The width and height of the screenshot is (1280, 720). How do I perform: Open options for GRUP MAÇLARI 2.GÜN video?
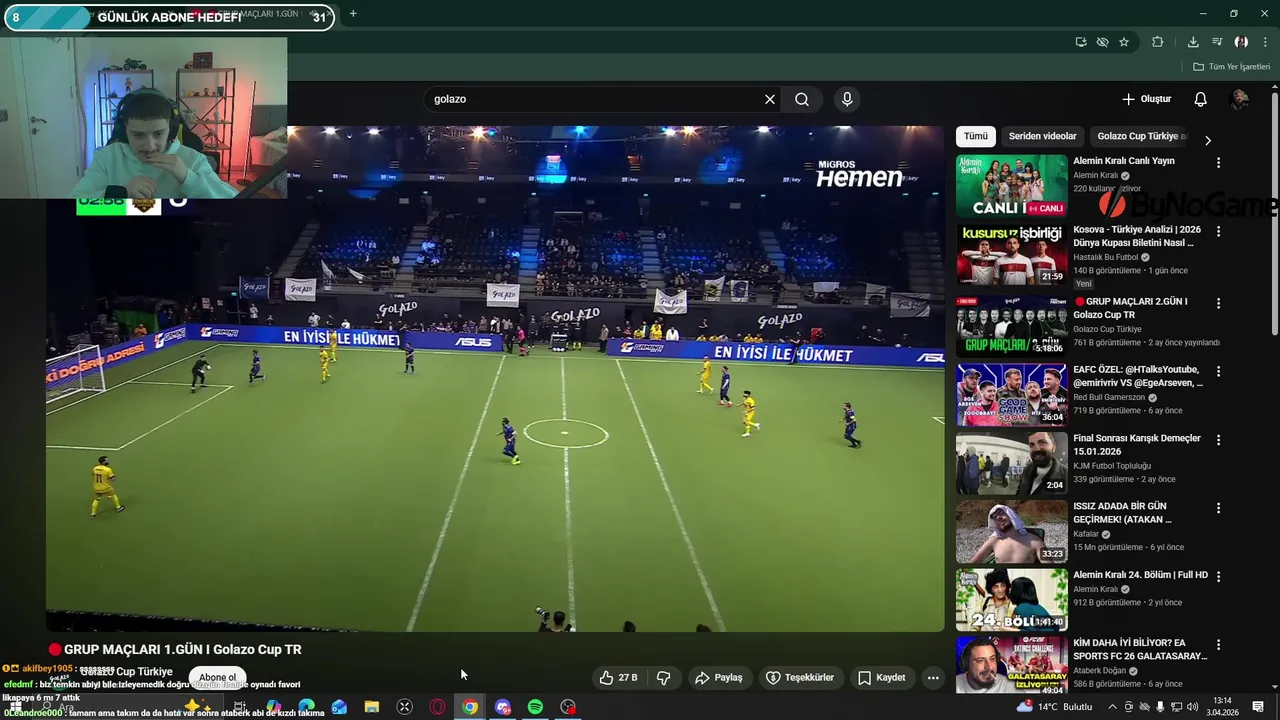pyautogui.click(x=1218, y=302)
